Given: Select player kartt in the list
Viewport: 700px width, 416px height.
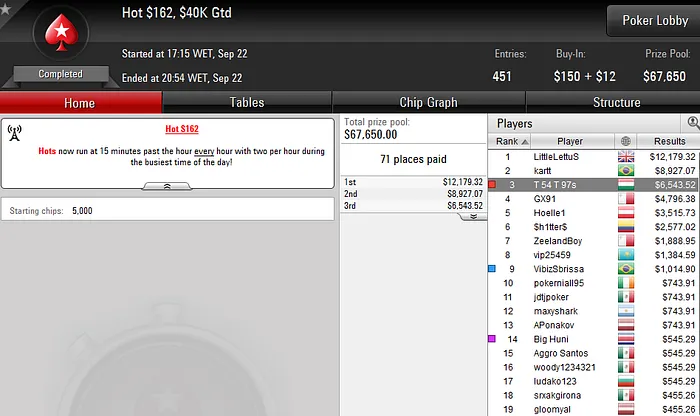Looking at the screenshot, I should [x=594, y=171].
